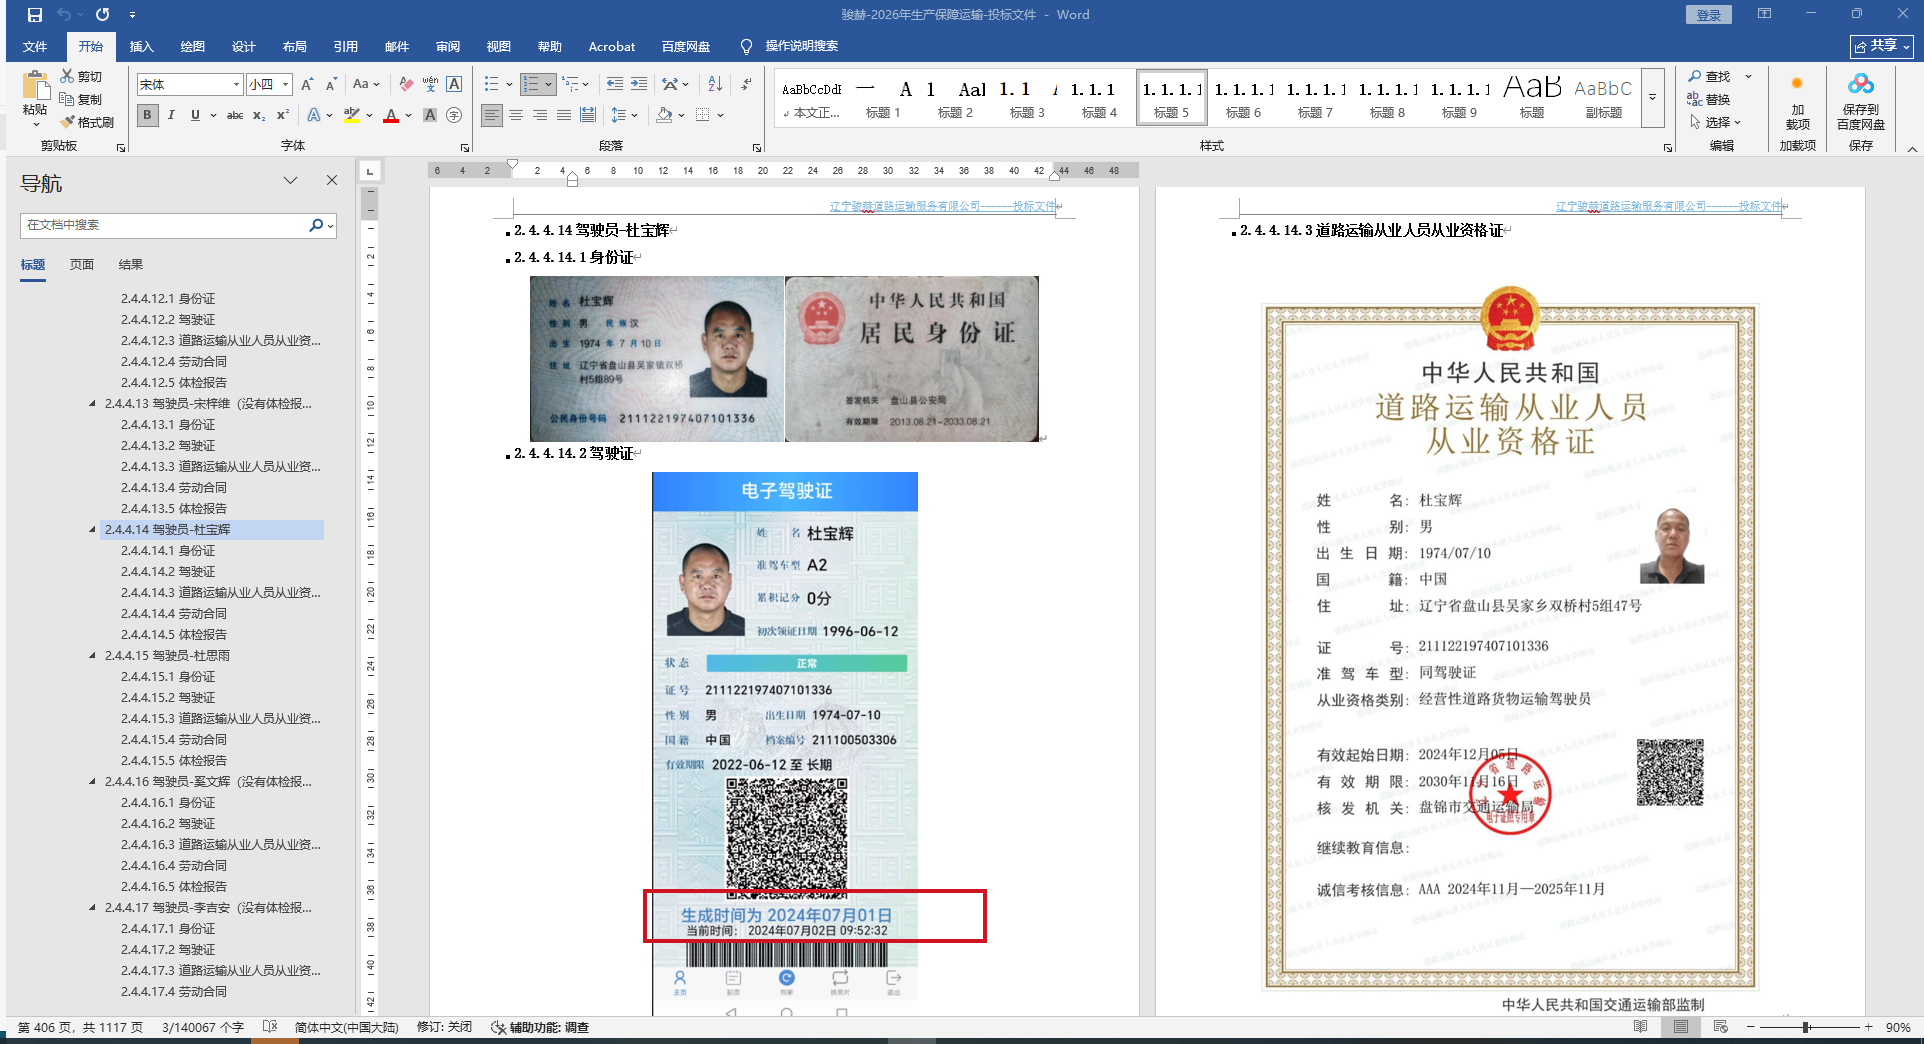Viewport: 1924px width, 1044px height.
Task: Click the 共享 share button
Action: click(1880, 46)
